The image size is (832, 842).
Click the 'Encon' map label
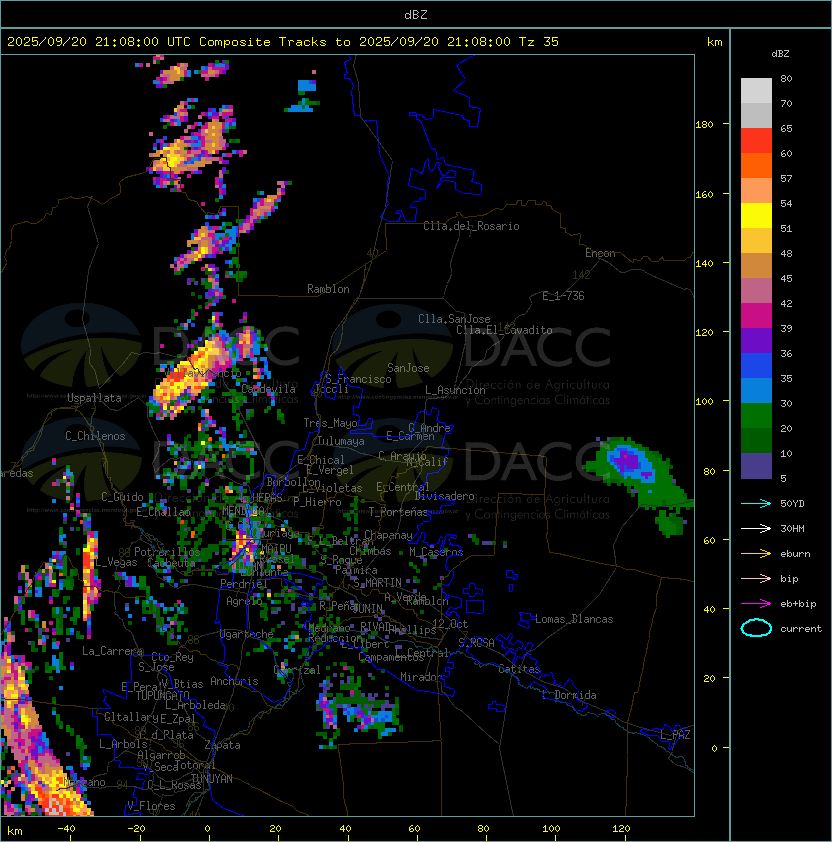point(600,253)
